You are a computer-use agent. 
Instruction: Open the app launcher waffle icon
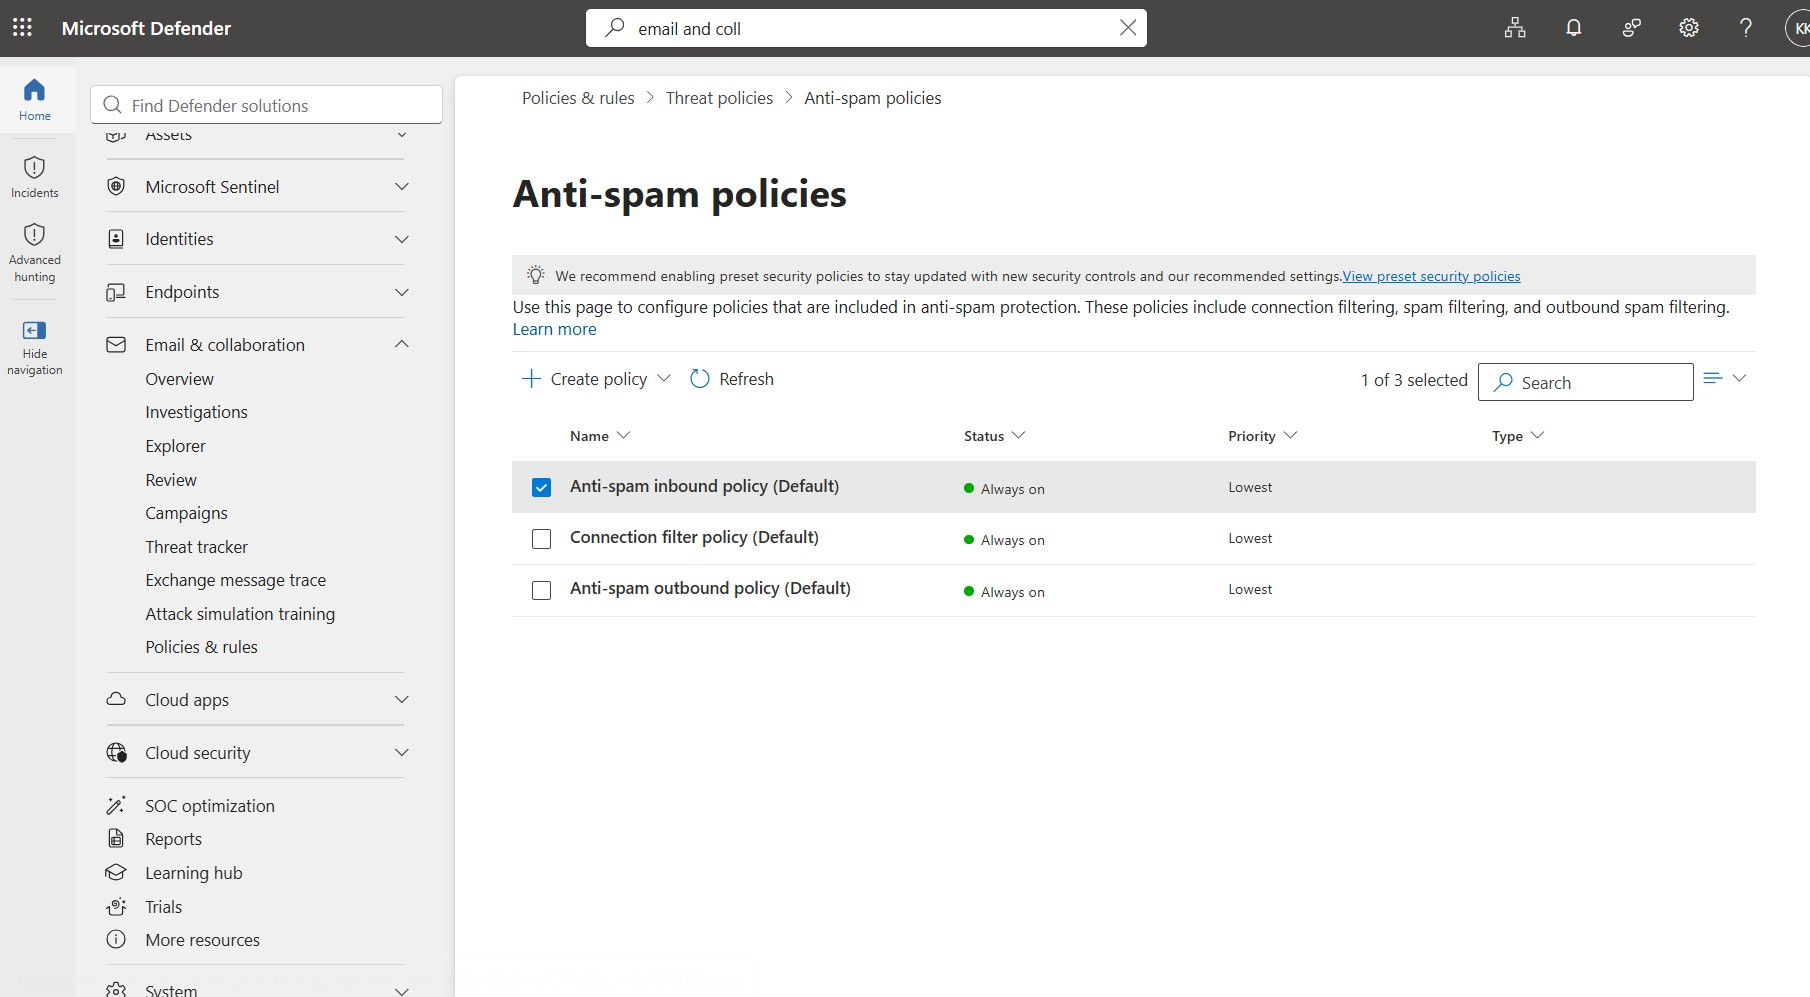(x=22, y=28)
